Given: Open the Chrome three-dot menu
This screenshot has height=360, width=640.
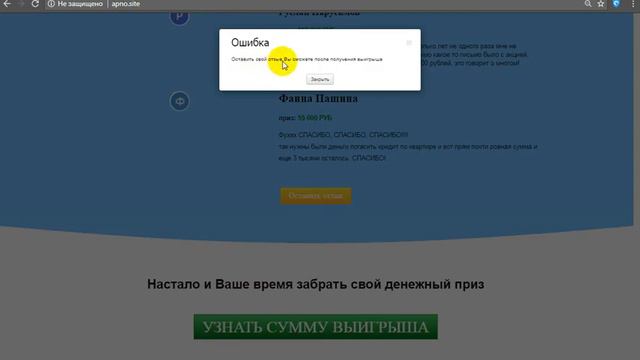Looking at the screenshot, I should 633,4.
